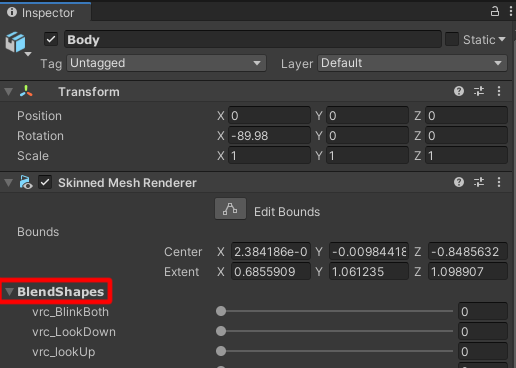
Task: Click the Extent label under Bounds
Action: [182, 272]
